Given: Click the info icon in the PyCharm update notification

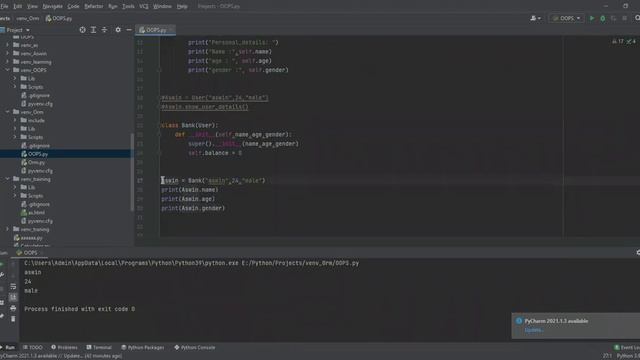Looking at the screenshot, I should pyautogui.click(x=519, y=321).
